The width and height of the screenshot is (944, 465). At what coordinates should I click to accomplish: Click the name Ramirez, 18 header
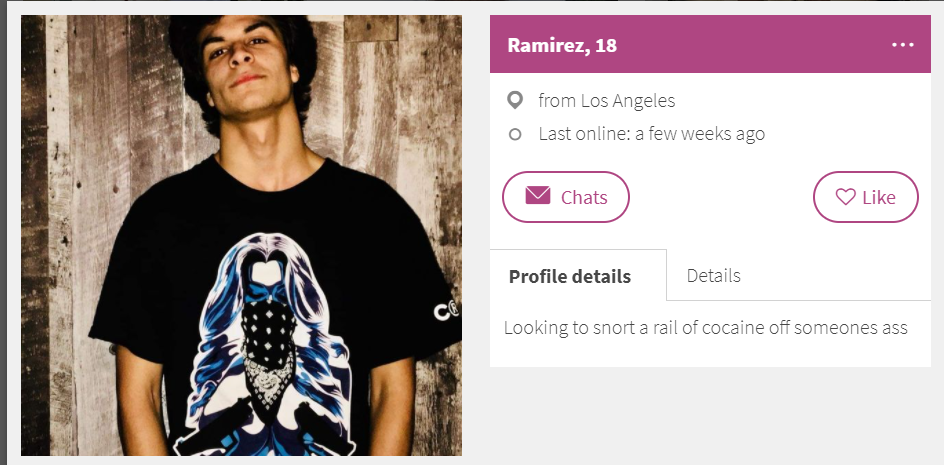[562, 45]
